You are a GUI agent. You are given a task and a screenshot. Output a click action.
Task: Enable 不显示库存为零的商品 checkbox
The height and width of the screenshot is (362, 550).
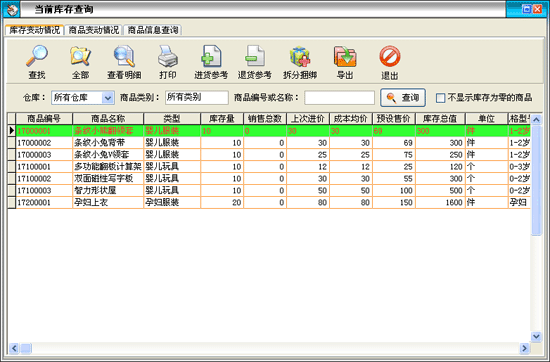pyautogui.click(x=440, y=98)
